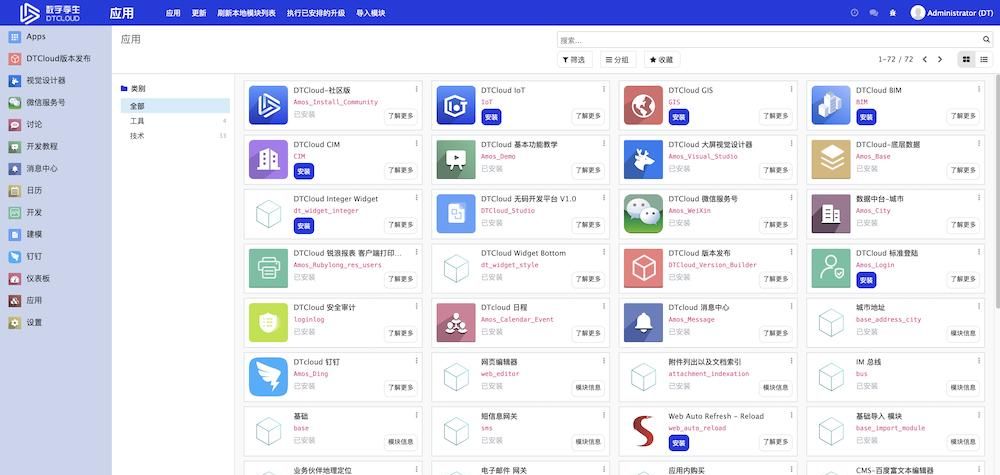1000x475 pixels.
Task: Go to the next page arrow
Action: pos(939,59)
